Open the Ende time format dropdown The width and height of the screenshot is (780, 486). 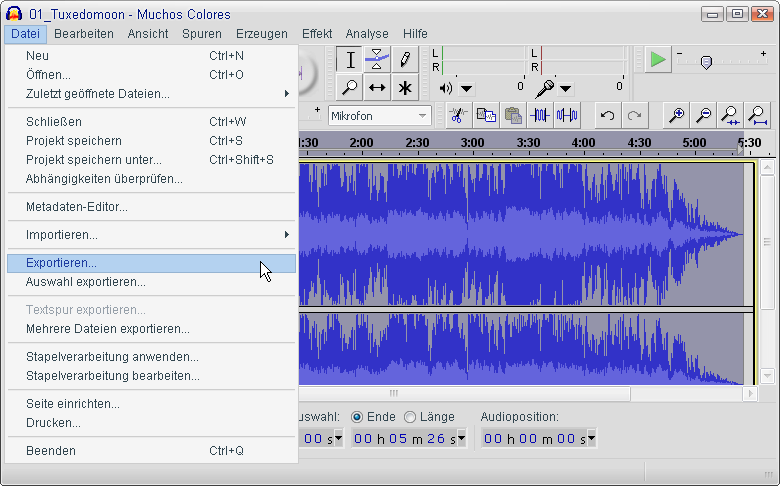(462, 438)
